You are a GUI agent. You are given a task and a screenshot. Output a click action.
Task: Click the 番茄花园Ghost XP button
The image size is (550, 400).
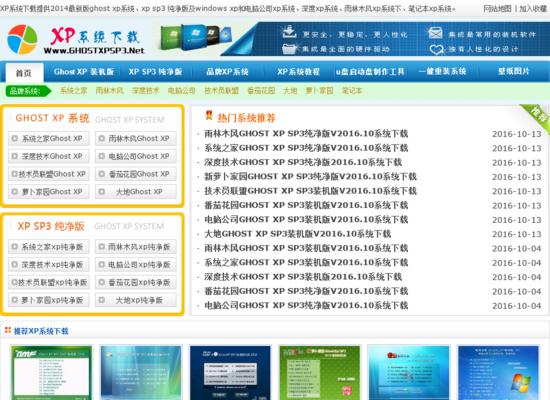tap(136, 174)
